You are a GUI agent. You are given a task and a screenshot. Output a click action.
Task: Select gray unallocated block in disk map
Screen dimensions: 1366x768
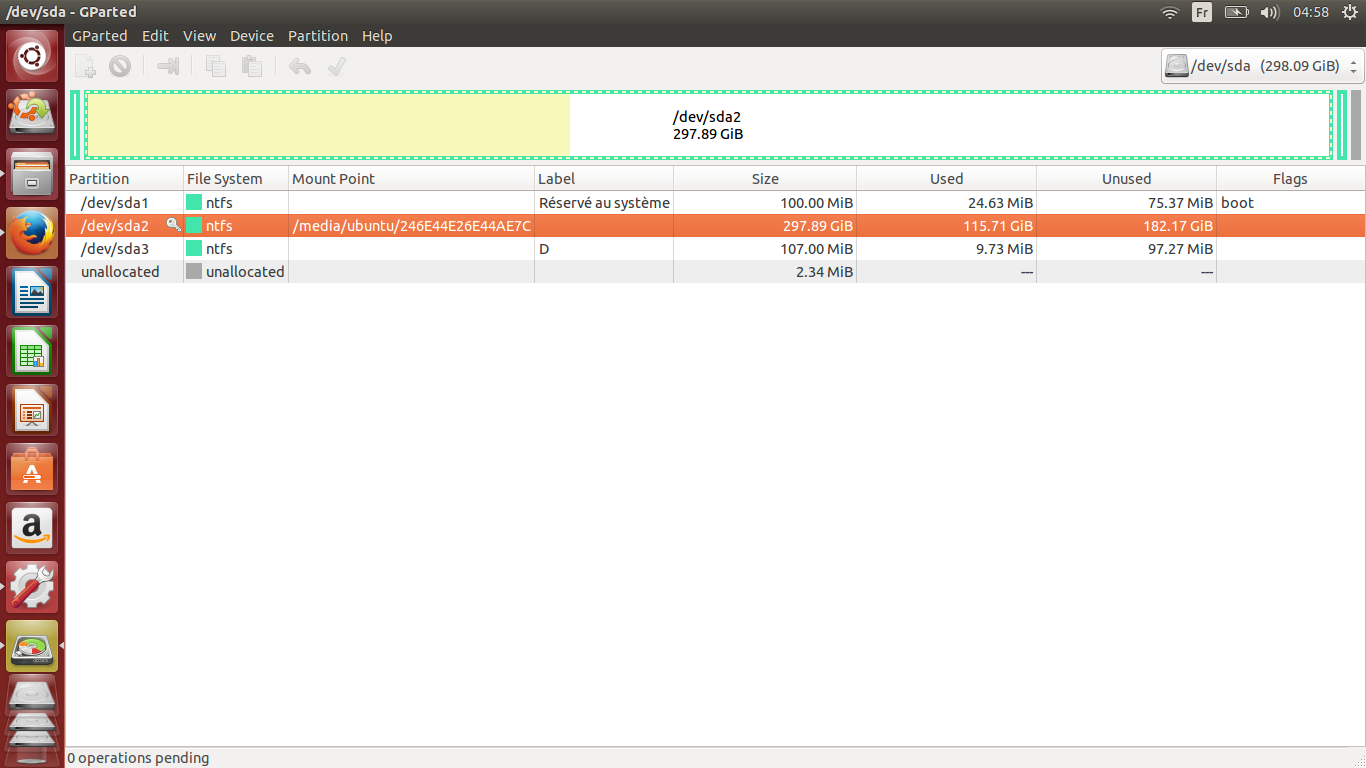coord(1356,125)
